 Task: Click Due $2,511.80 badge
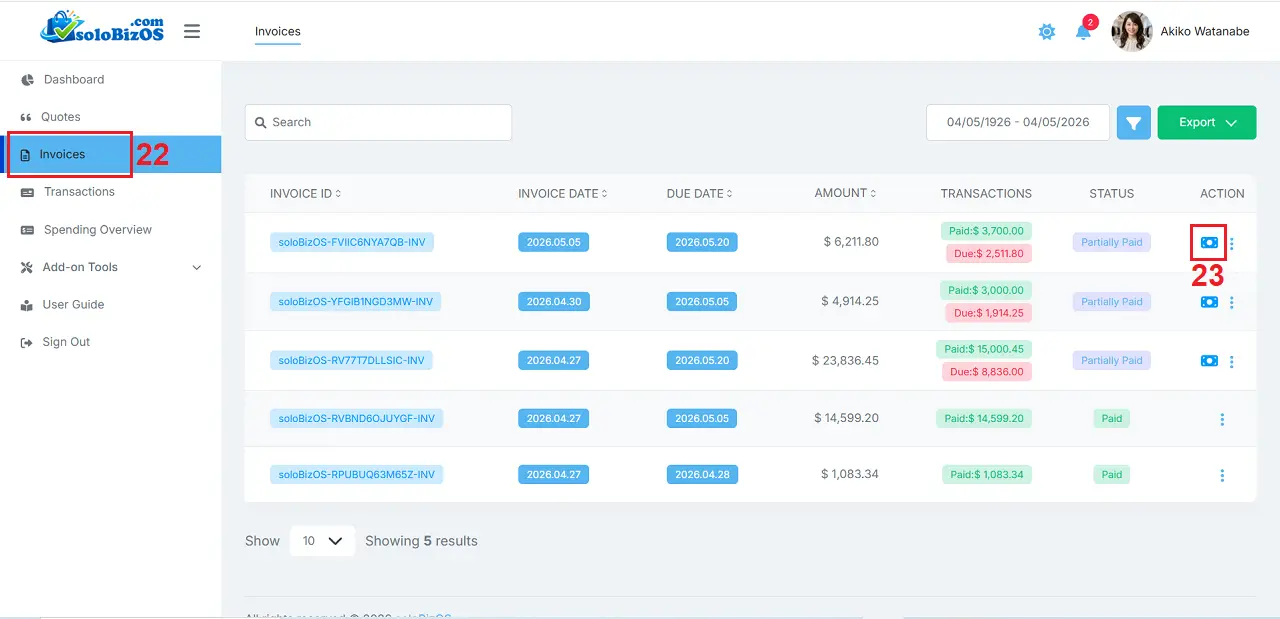pyautogui.click(x=989, y=254)
